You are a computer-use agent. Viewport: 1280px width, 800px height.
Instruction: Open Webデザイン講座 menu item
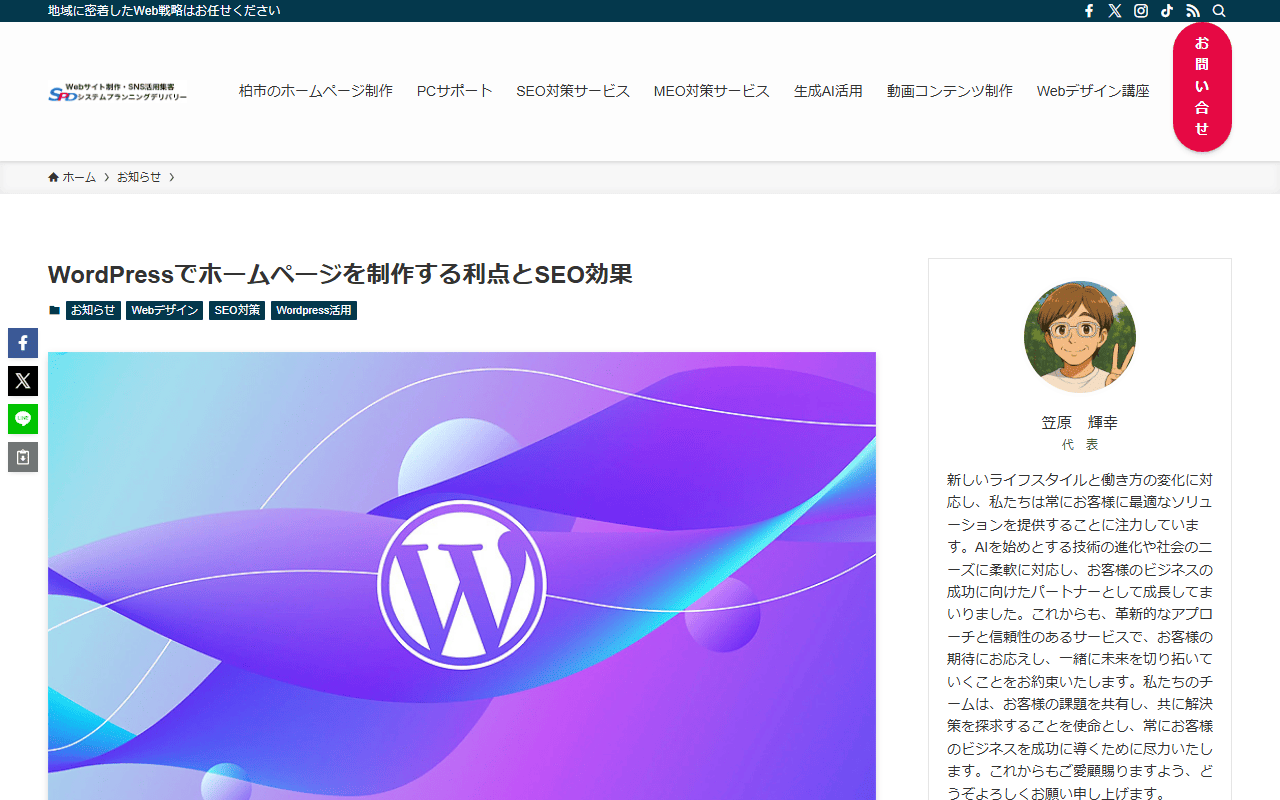click(1093, 91)
